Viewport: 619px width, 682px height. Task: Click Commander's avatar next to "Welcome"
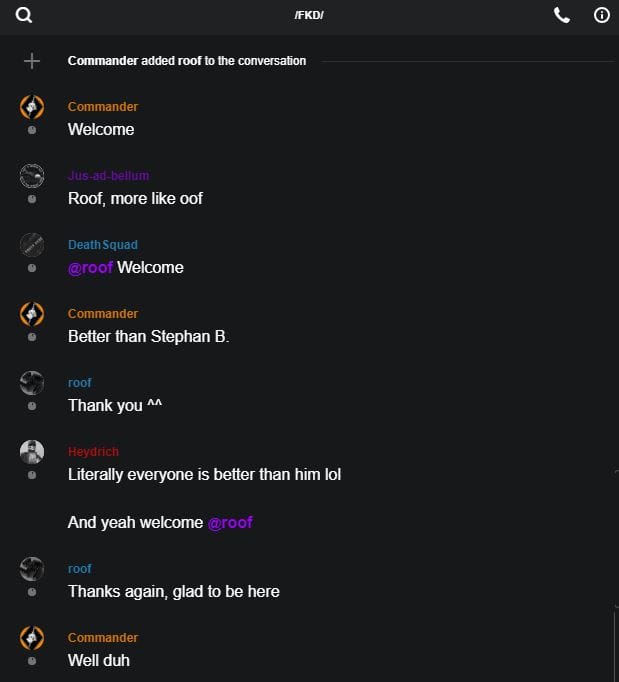32,108
